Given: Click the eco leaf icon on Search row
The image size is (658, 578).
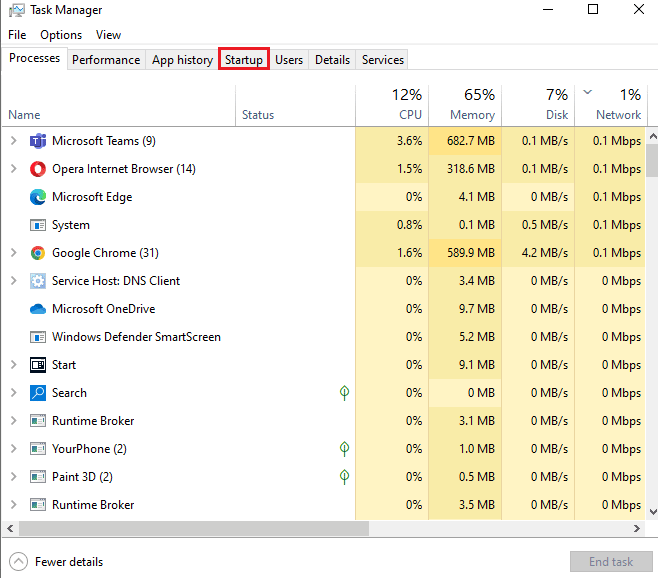Looking at the screenshot, I should (344, 393).
